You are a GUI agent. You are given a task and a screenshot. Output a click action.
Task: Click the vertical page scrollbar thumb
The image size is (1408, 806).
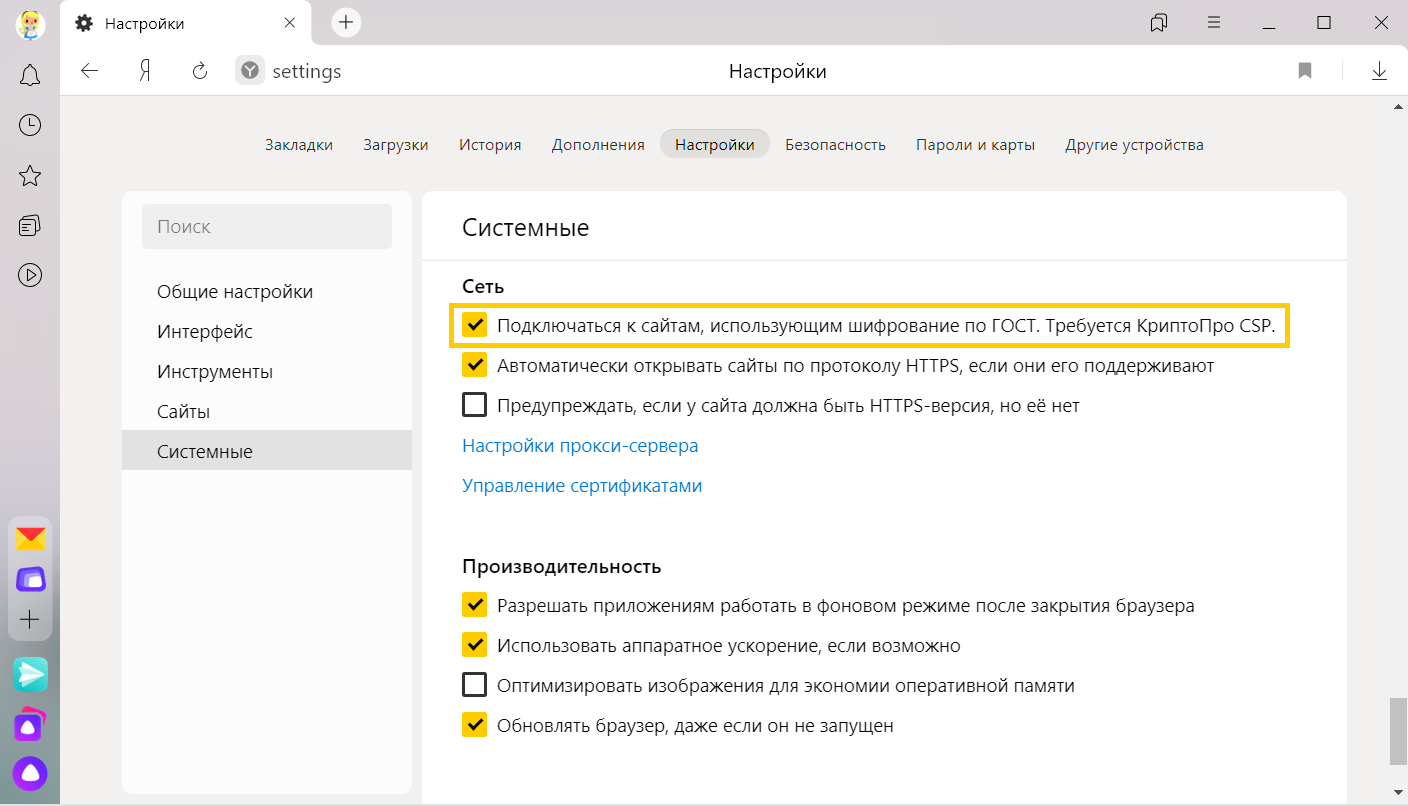1396,732
